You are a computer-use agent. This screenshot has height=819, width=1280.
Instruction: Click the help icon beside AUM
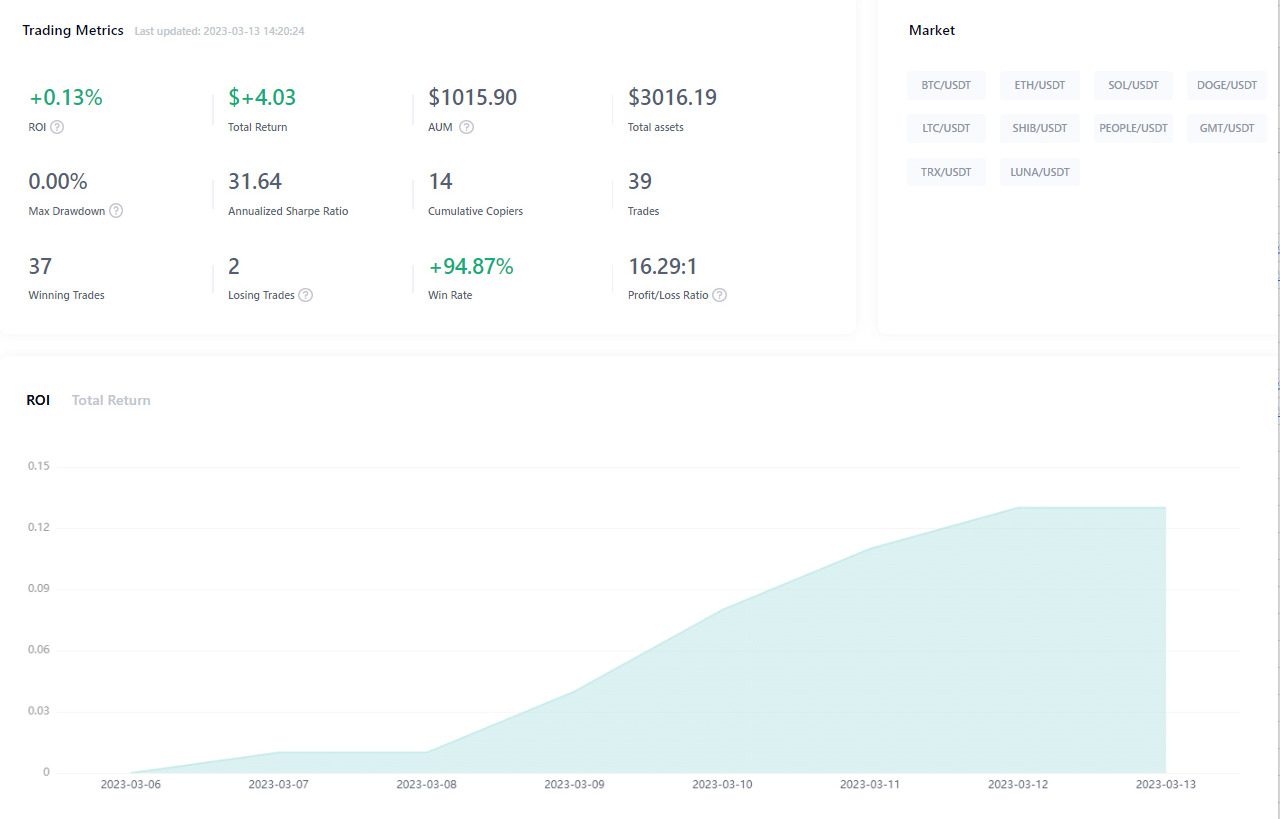point(466,127)
